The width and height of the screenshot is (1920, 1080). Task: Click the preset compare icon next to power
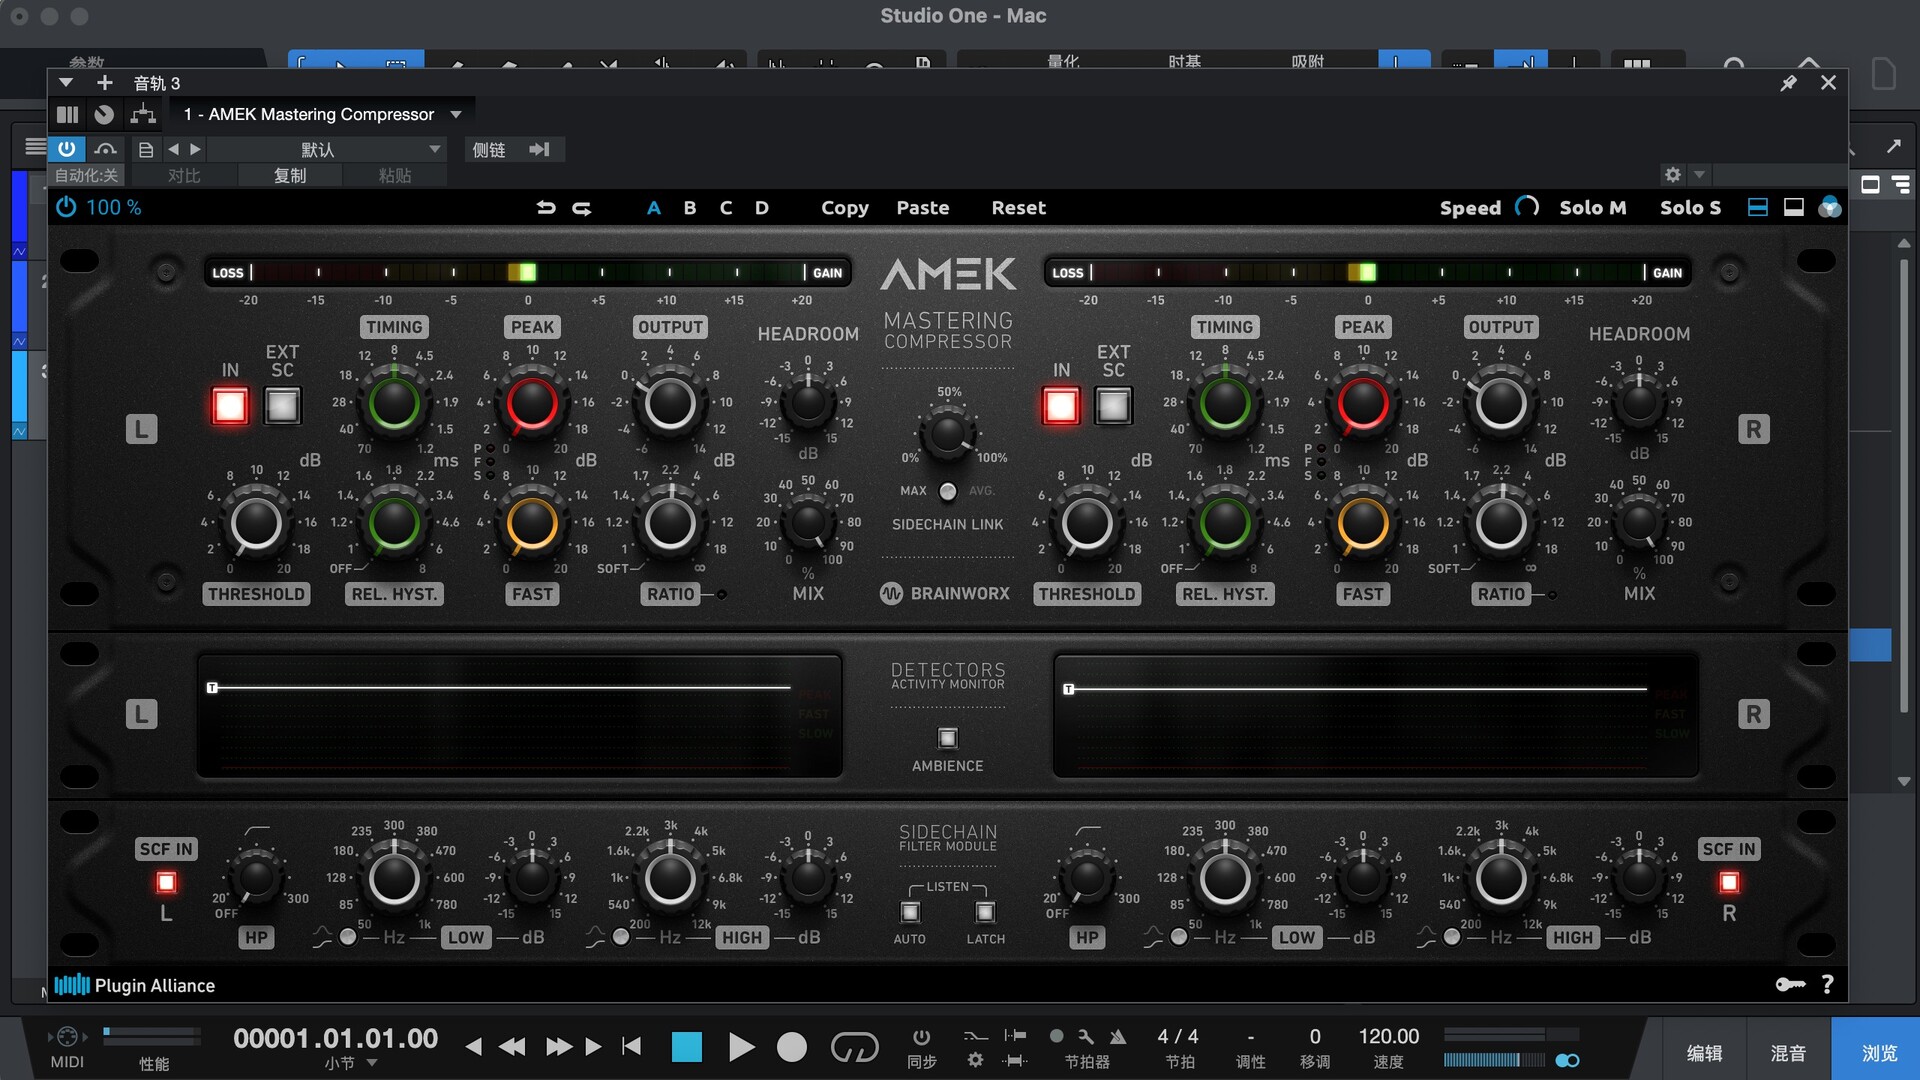(105, 149)
